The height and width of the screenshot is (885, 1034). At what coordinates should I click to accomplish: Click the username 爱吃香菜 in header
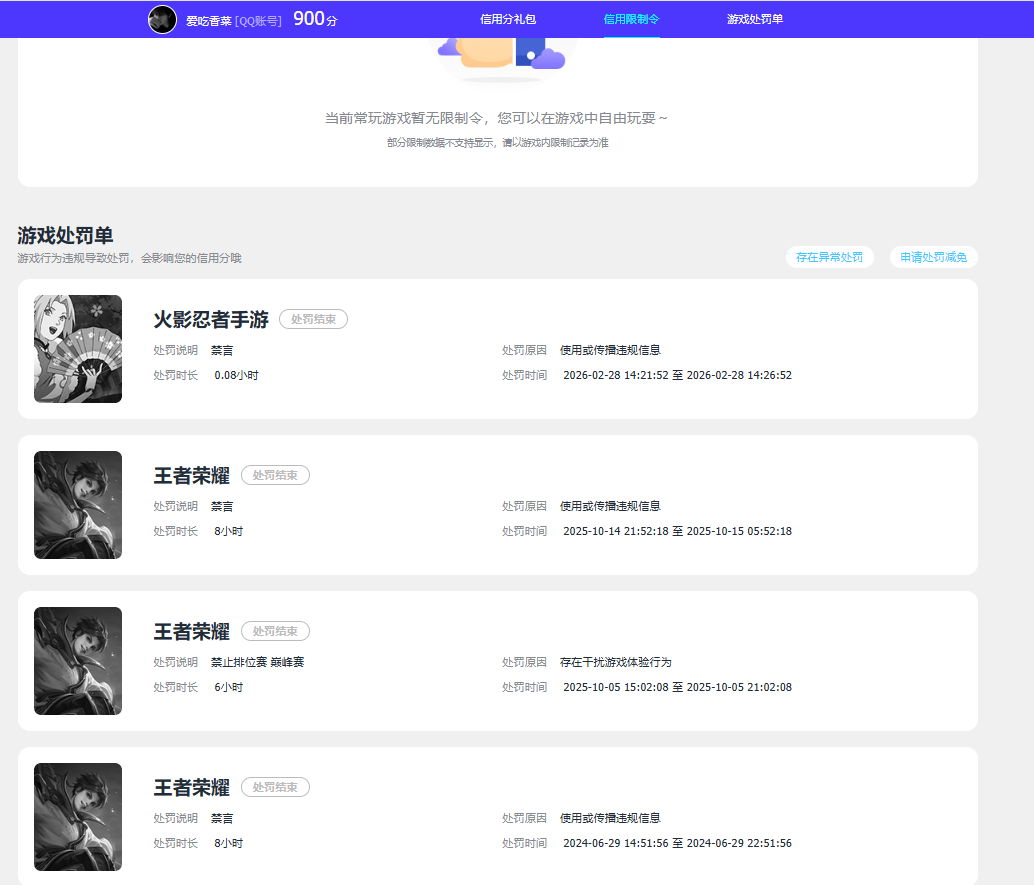pyautogui.click(x=208, y=20)
